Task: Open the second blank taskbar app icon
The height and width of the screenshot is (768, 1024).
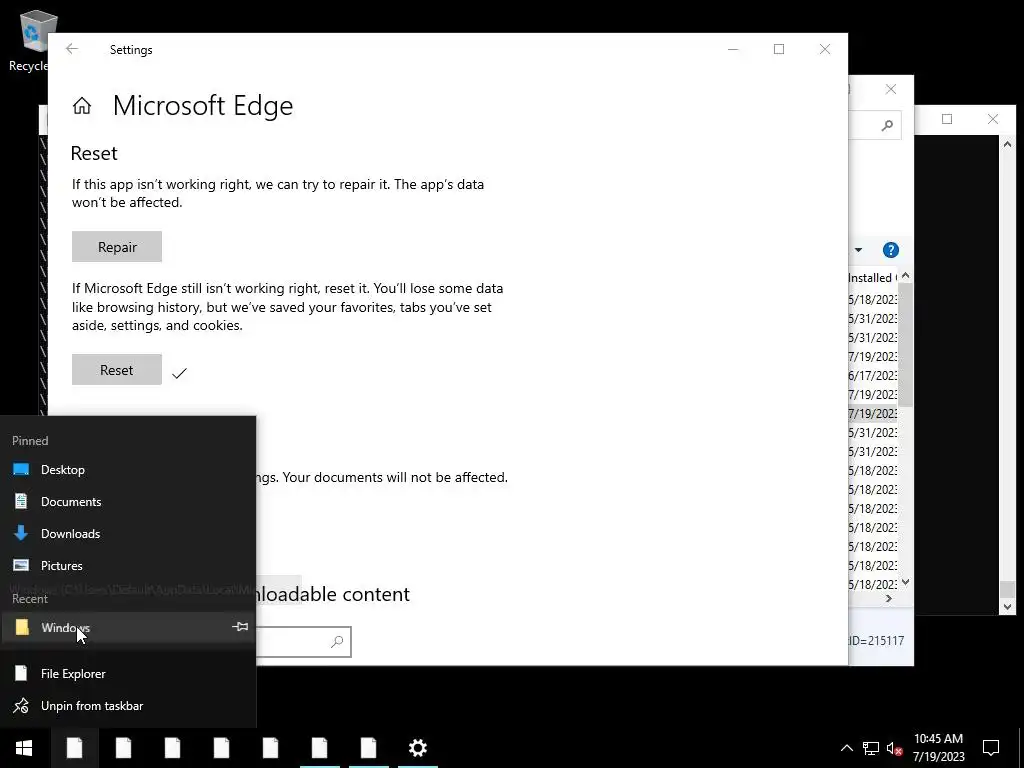Action: point(123,748)
